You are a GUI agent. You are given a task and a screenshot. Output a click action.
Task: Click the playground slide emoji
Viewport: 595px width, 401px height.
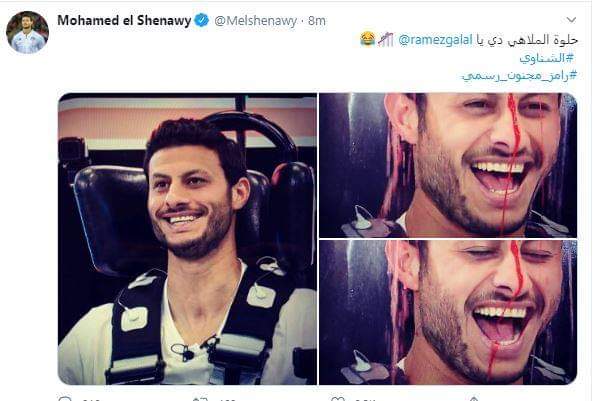386,39
